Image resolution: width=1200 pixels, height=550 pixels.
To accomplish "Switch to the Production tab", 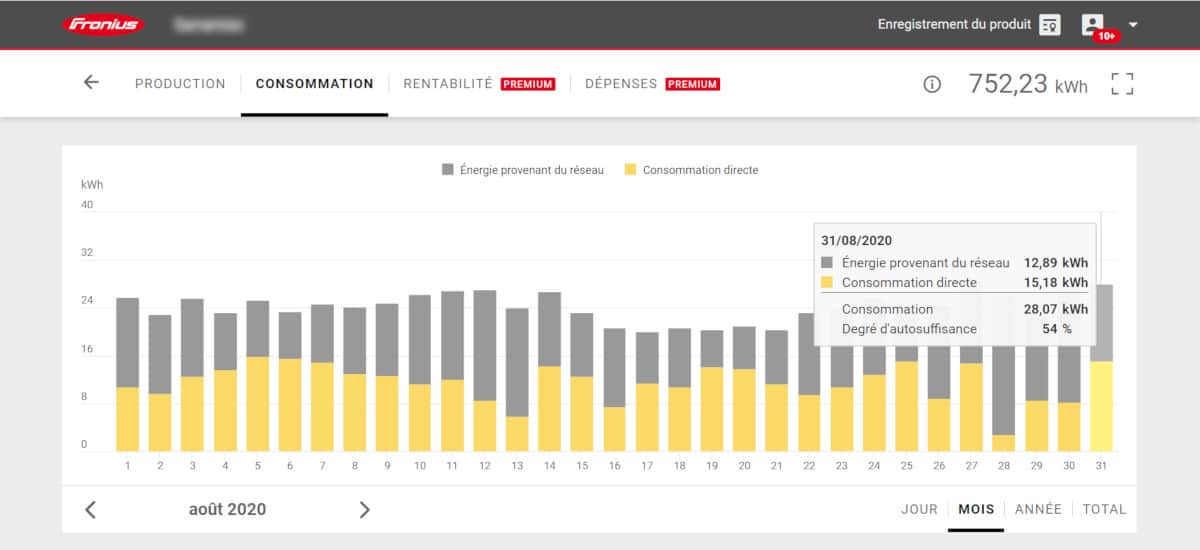I will (180, 84).
